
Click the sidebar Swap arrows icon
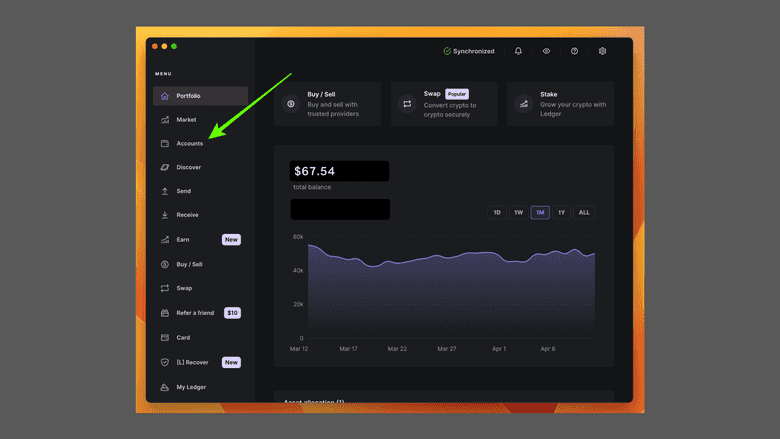click(x=165, y=288)
